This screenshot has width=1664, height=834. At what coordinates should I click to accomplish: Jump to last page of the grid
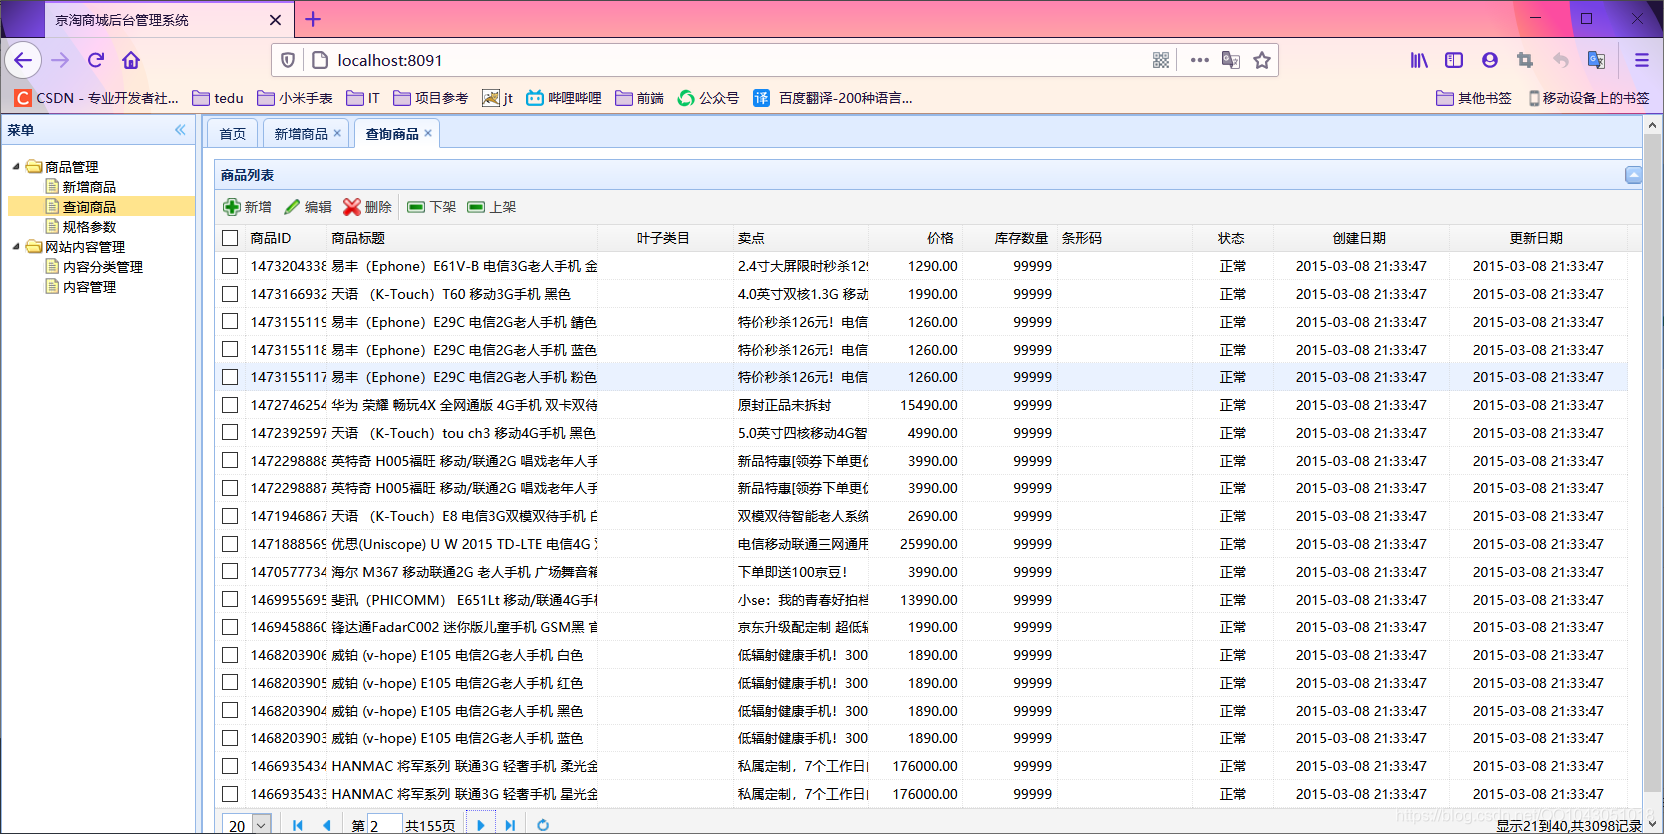[x=510, y=825]
